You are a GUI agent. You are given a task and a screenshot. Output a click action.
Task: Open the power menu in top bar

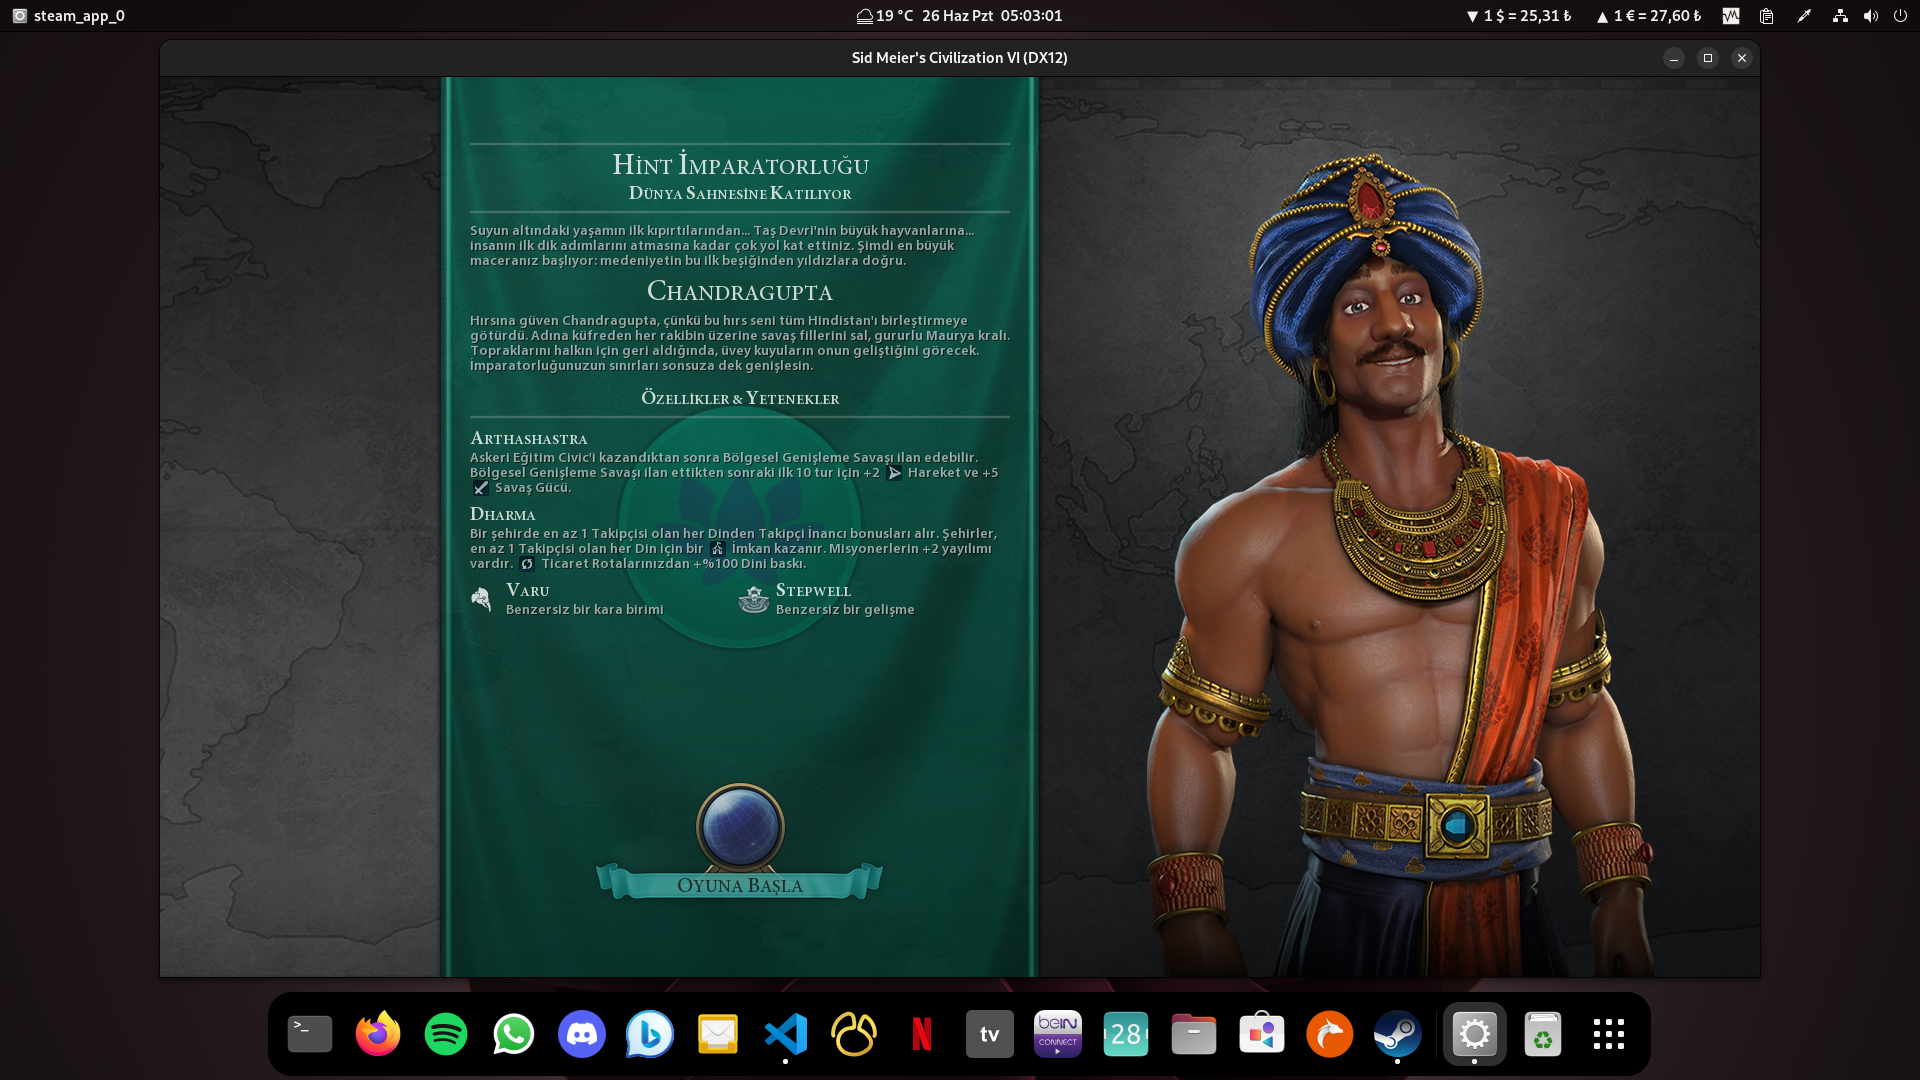click(x=1900, y=16)
